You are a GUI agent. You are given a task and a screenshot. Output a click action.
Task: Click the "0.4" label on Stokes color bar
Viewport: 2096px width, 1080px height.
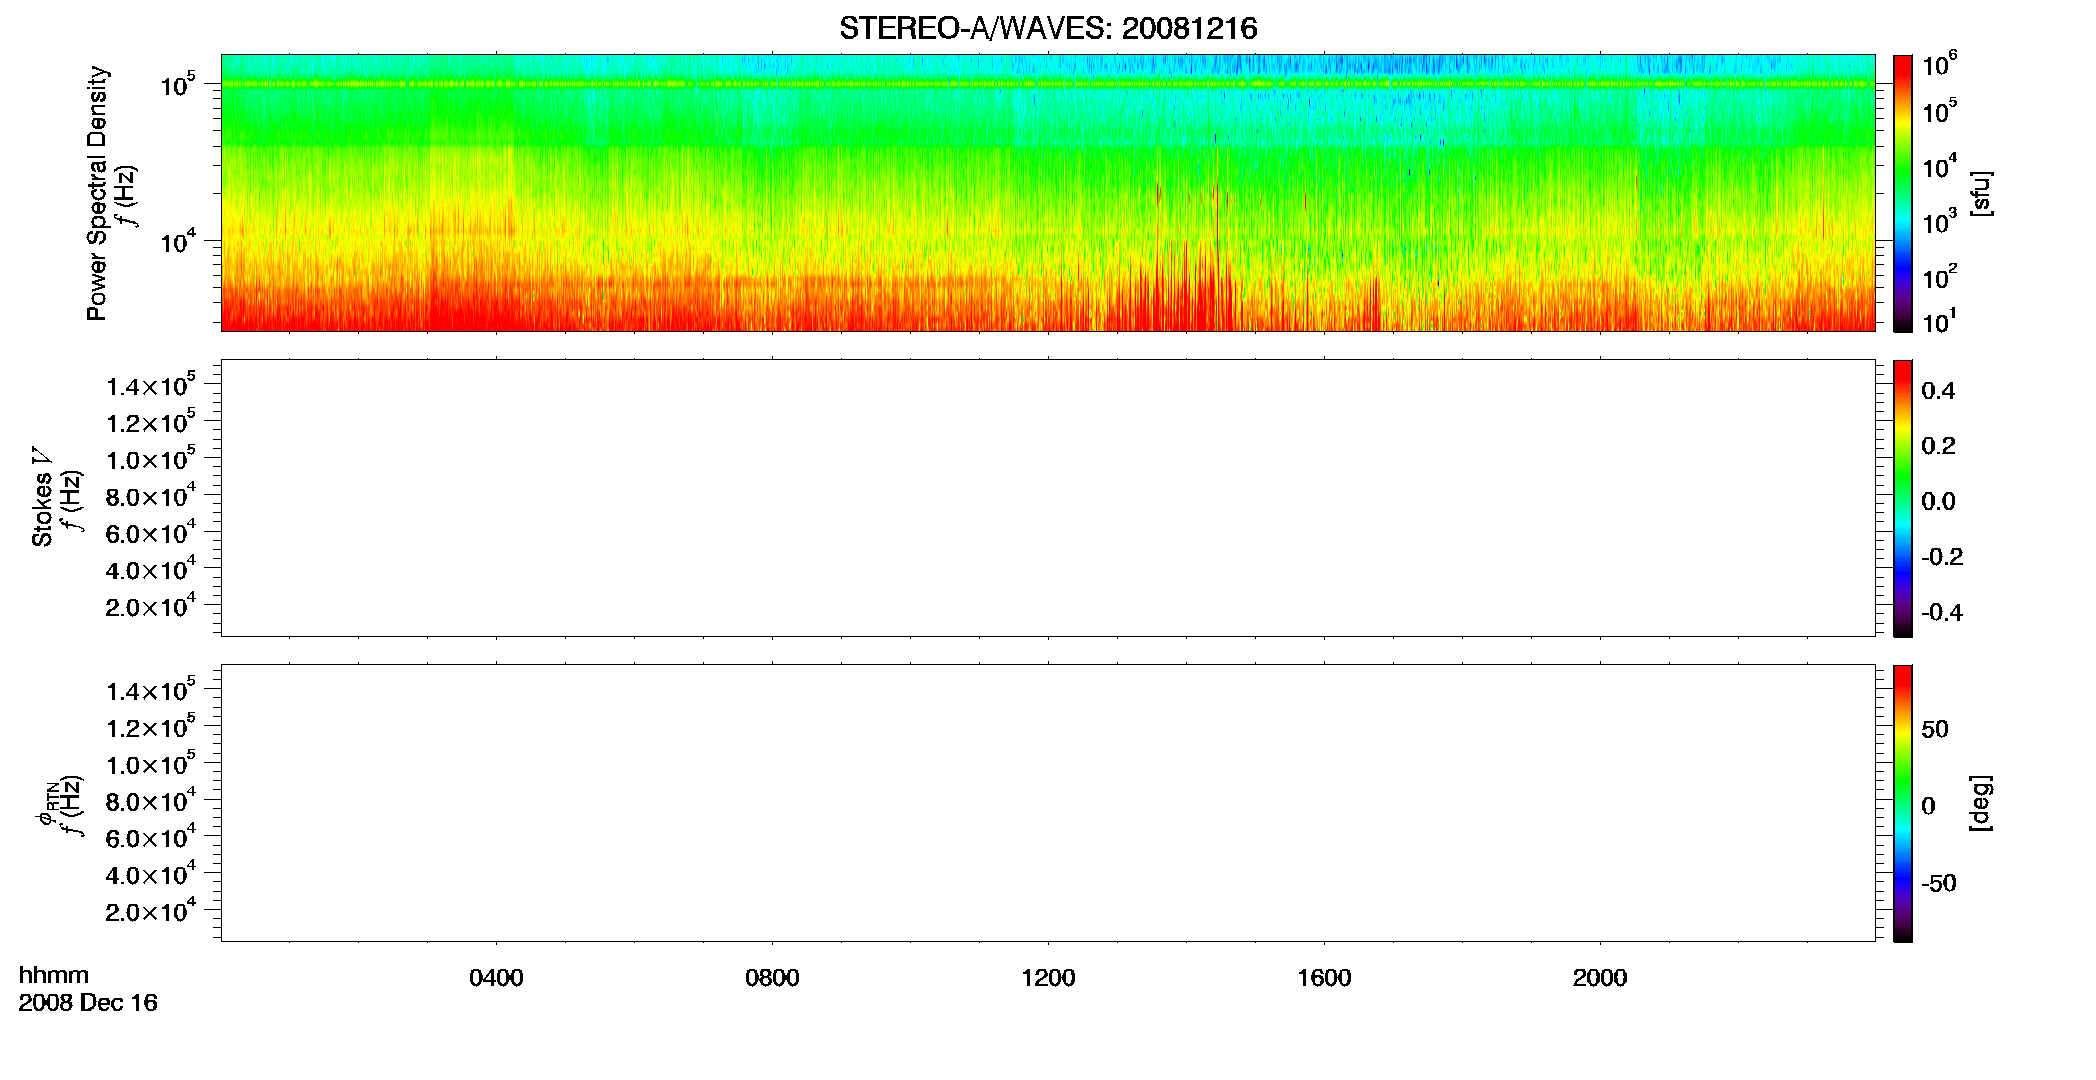click(x=1938, y=391)
